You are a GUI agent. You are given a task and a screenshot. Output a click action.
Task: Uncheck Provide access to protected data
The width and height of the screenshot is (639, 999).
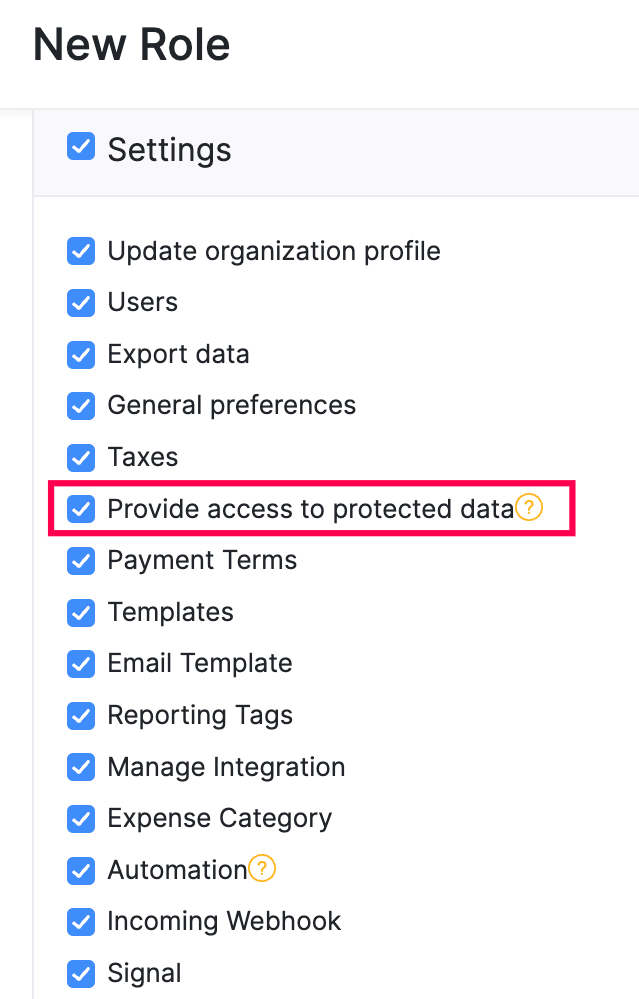pyautogui.click(x=80, y=509)
